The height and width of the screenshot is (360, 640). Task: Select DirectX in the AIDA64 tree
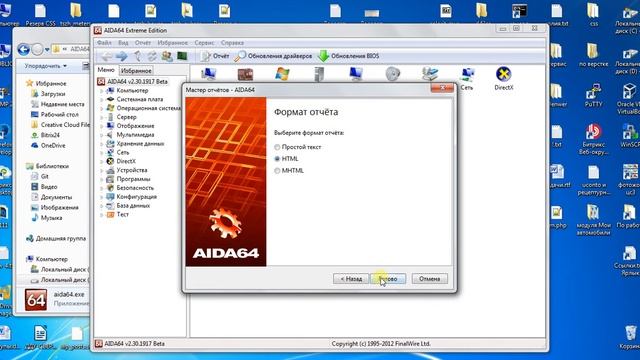[121, 161]
